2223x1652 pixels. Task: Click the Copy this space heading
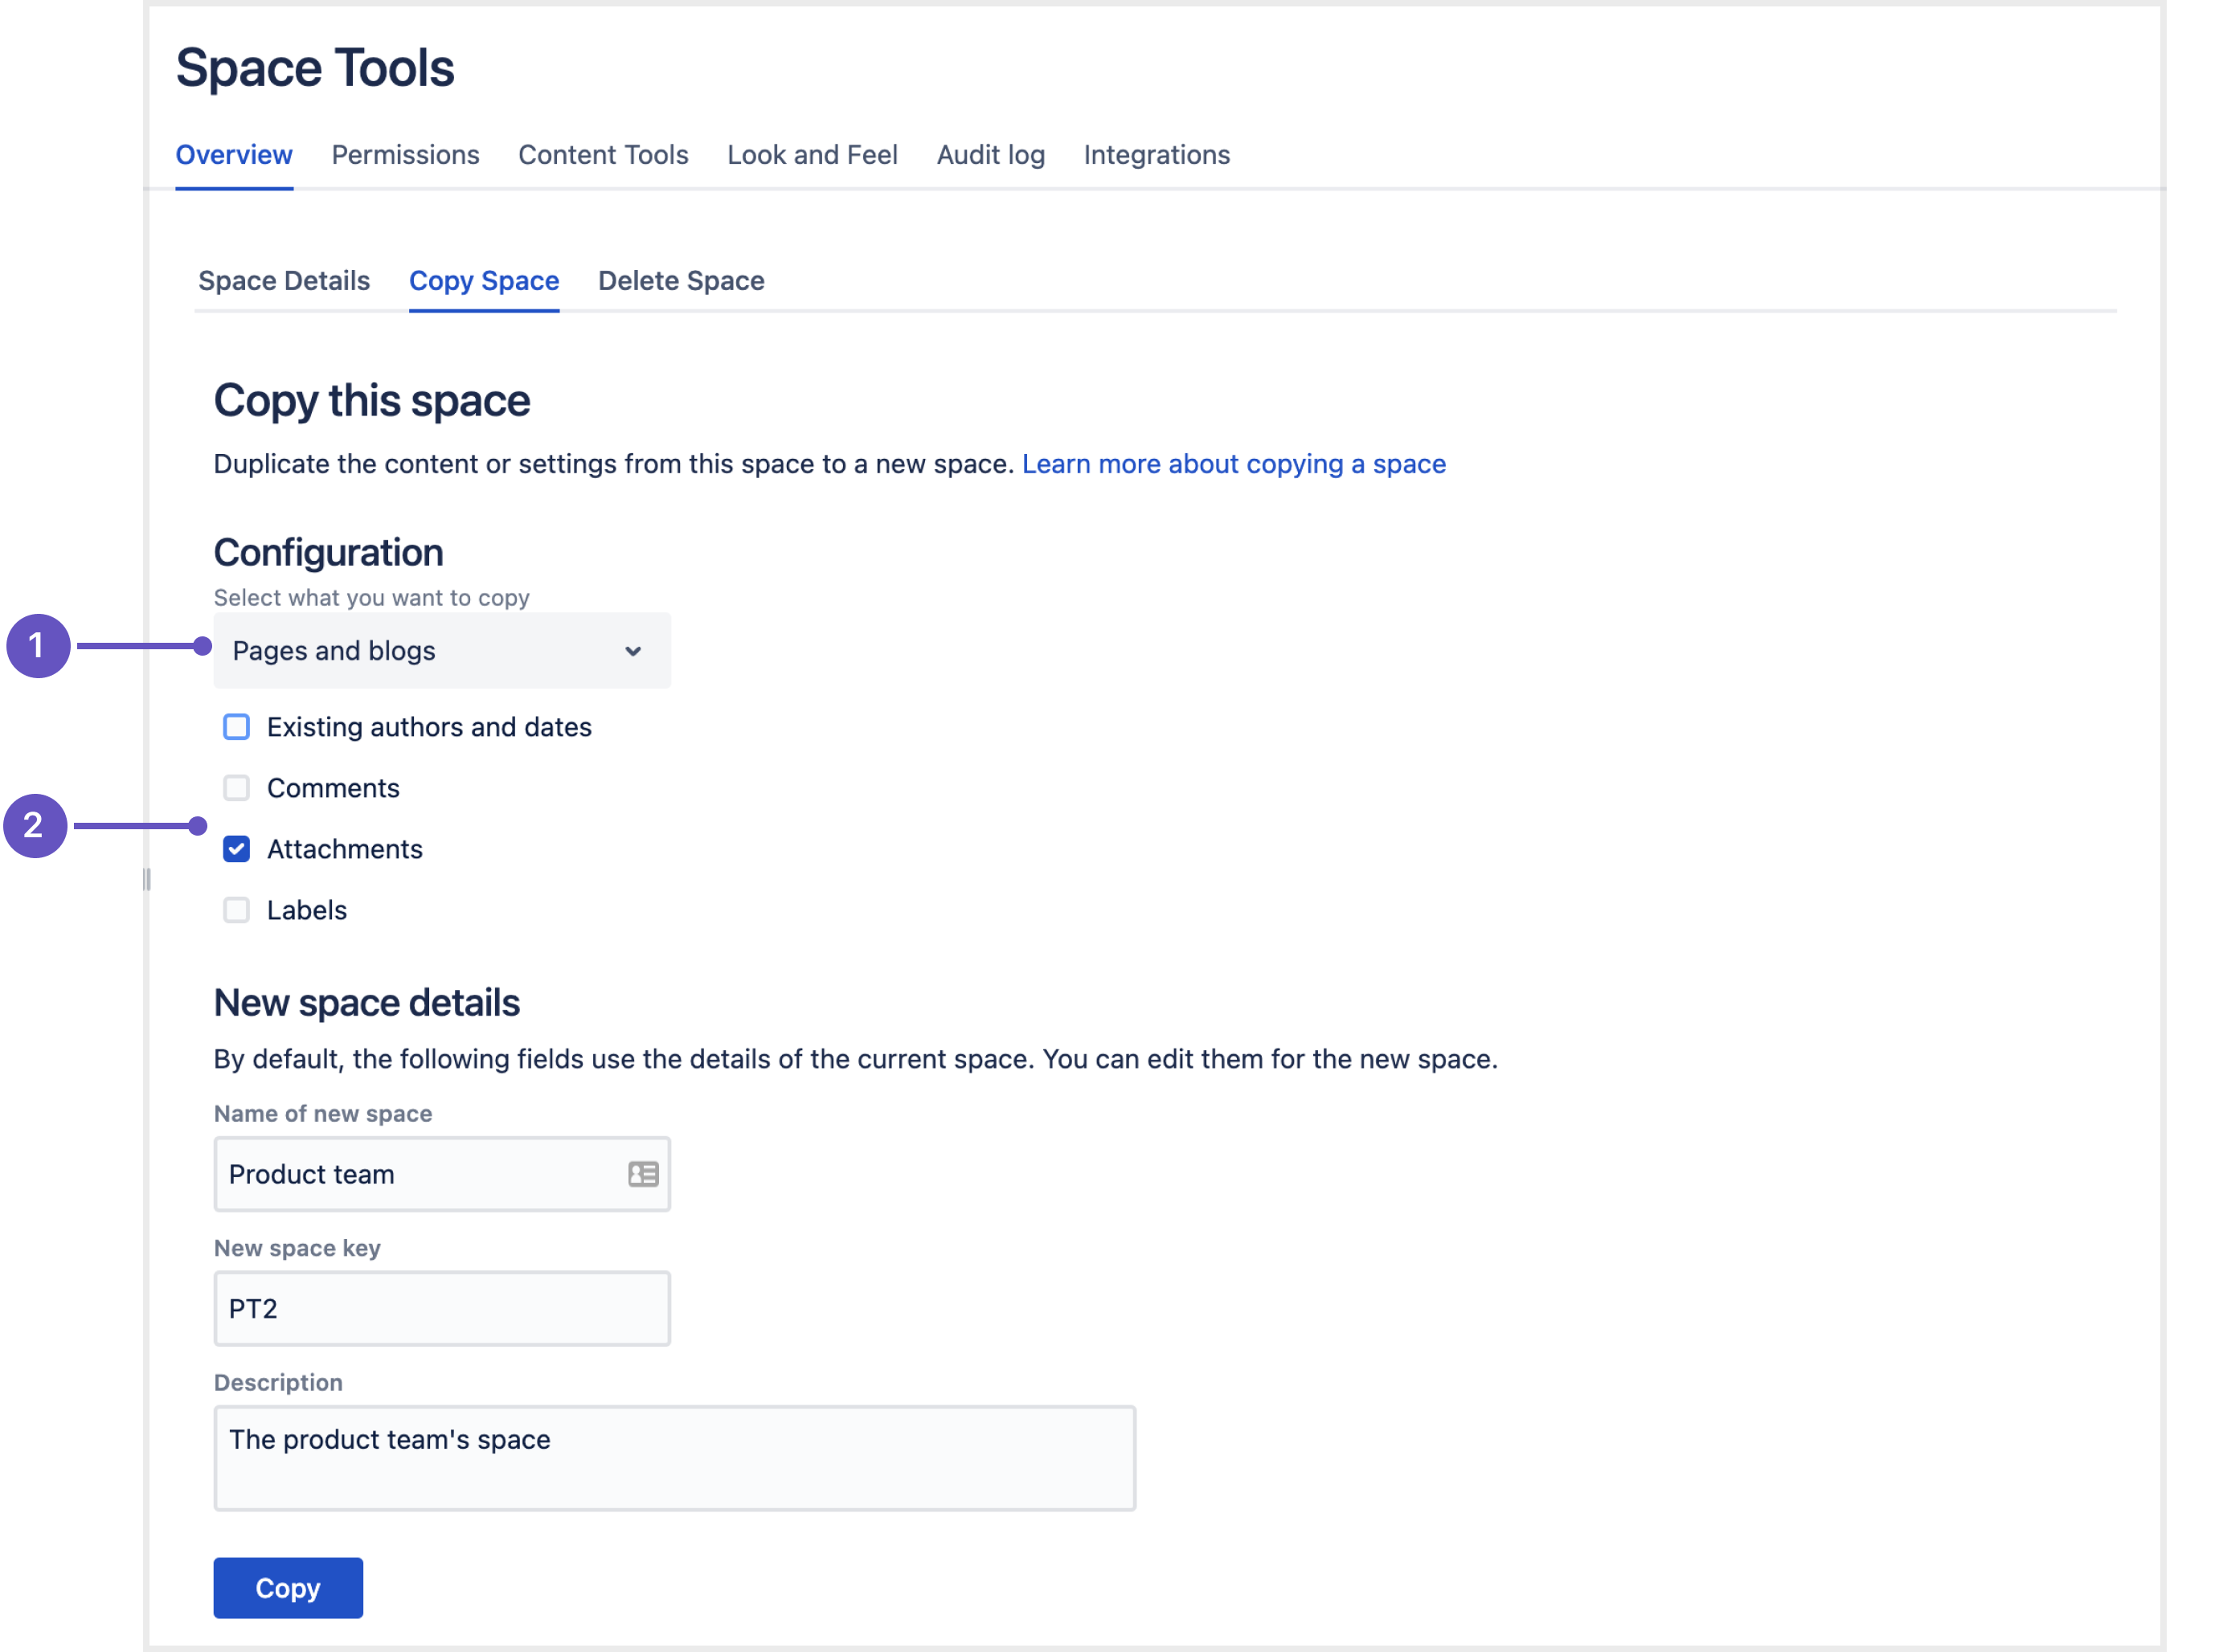[x=372, y=401]
